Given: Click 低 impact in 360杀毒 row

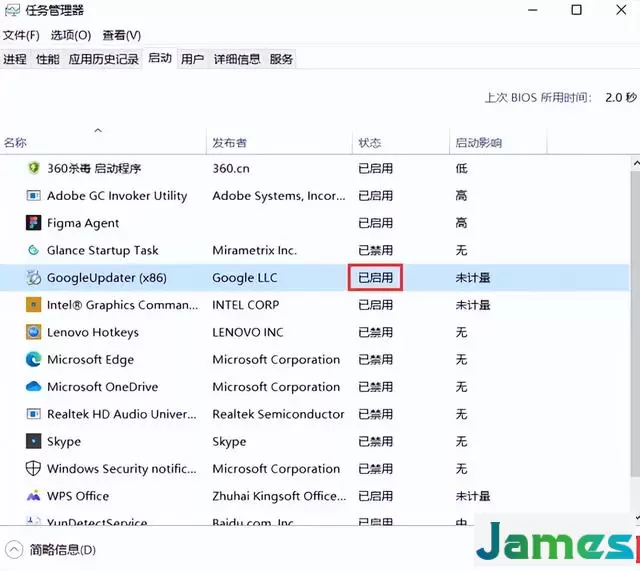Looking at the screenshot, I should click(x=462, y=168).
